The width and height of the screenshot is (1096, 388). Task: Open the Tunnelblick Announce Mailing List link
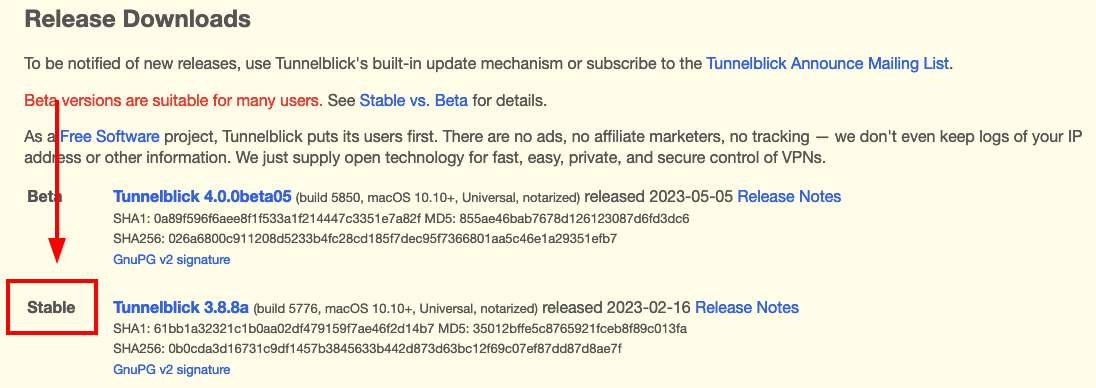pos(828,64)
